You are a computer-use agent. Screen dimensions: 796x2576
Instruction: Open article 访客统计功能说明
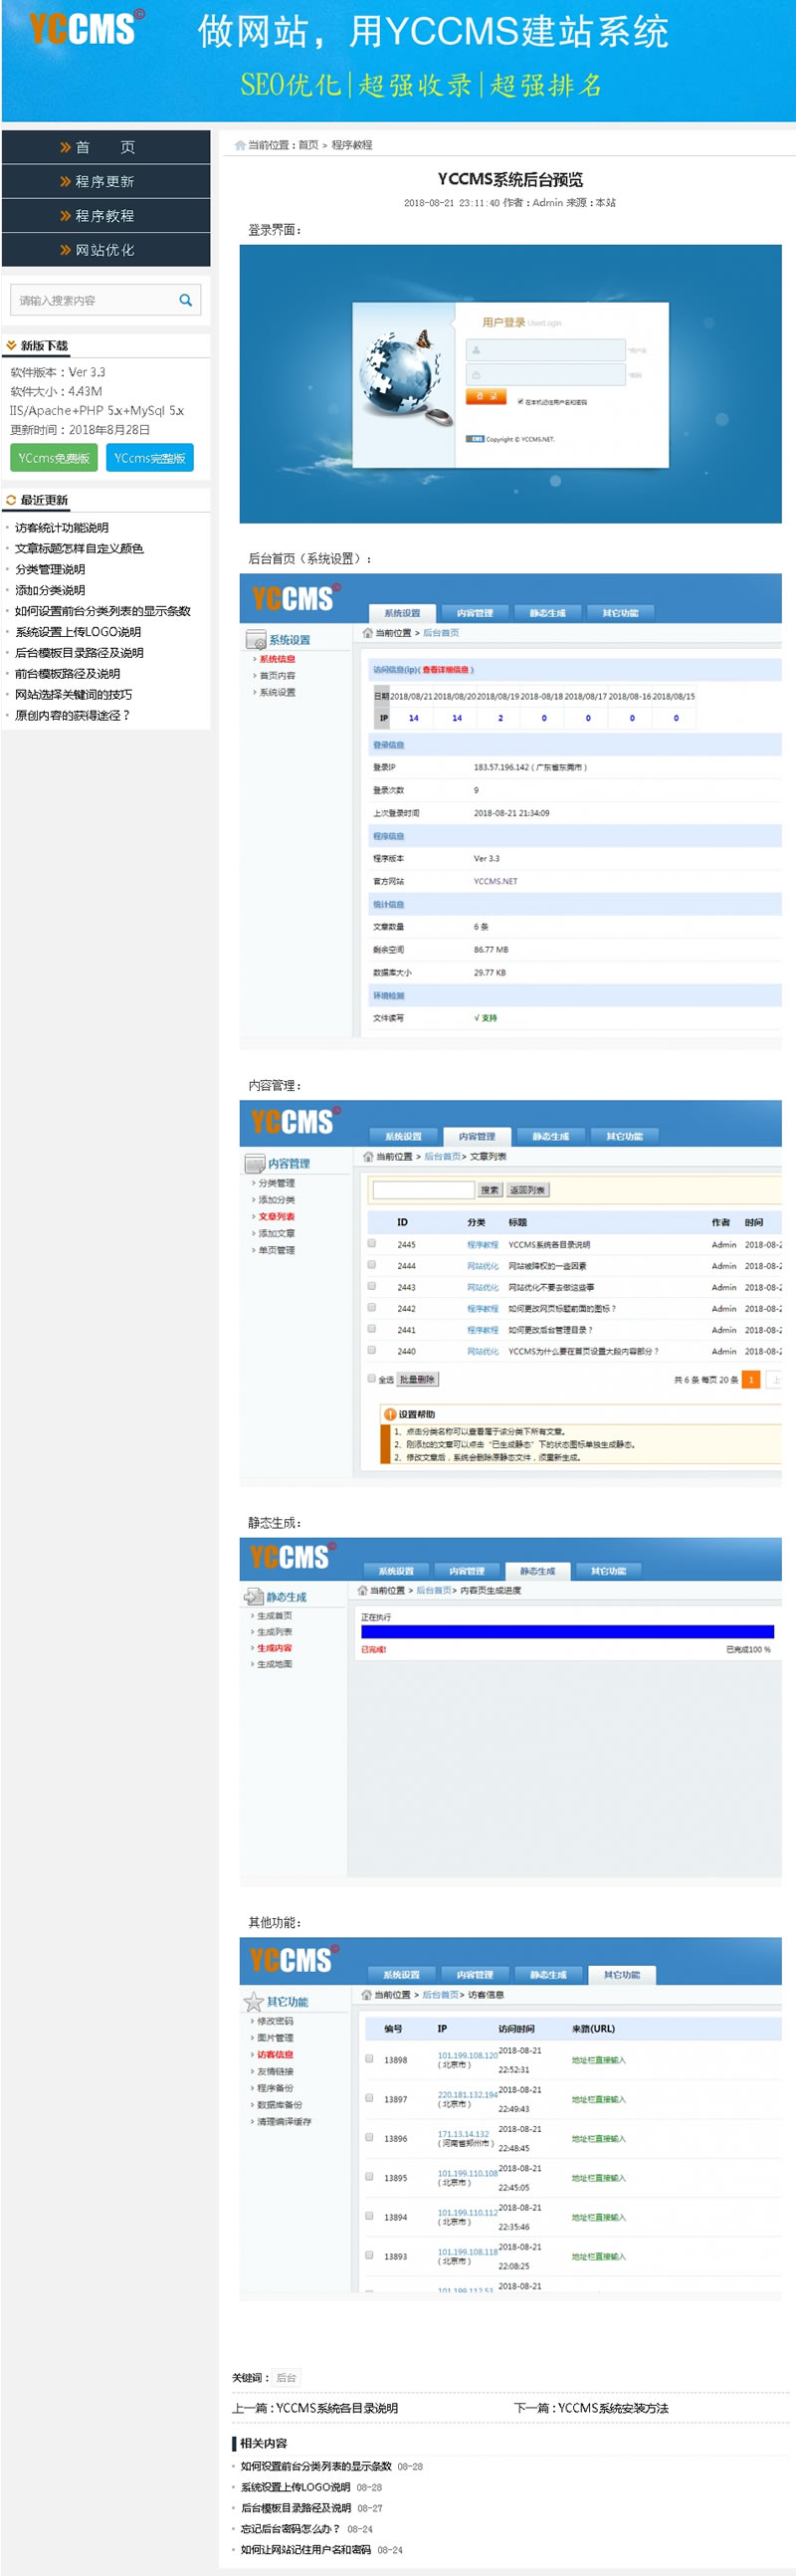point(62,527)
